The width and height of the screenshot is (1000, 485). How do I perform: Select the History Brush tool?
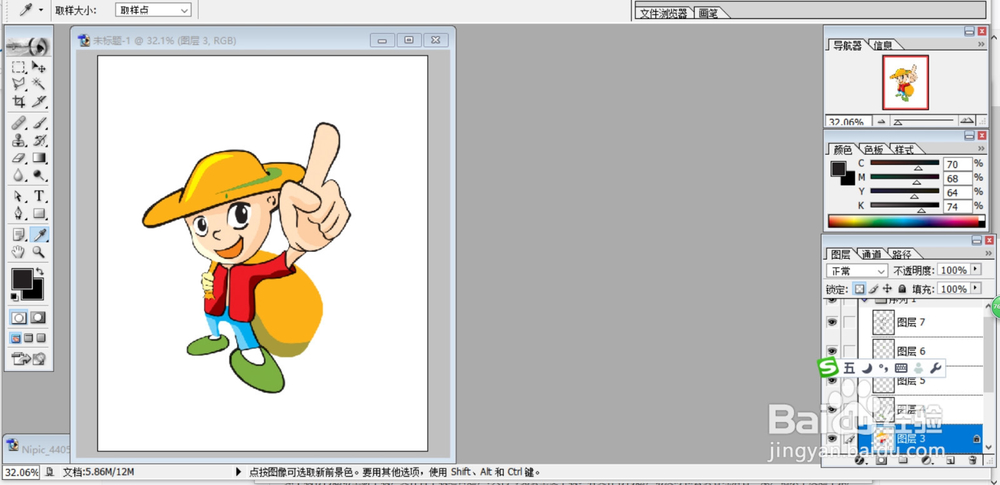pos(39,140)
